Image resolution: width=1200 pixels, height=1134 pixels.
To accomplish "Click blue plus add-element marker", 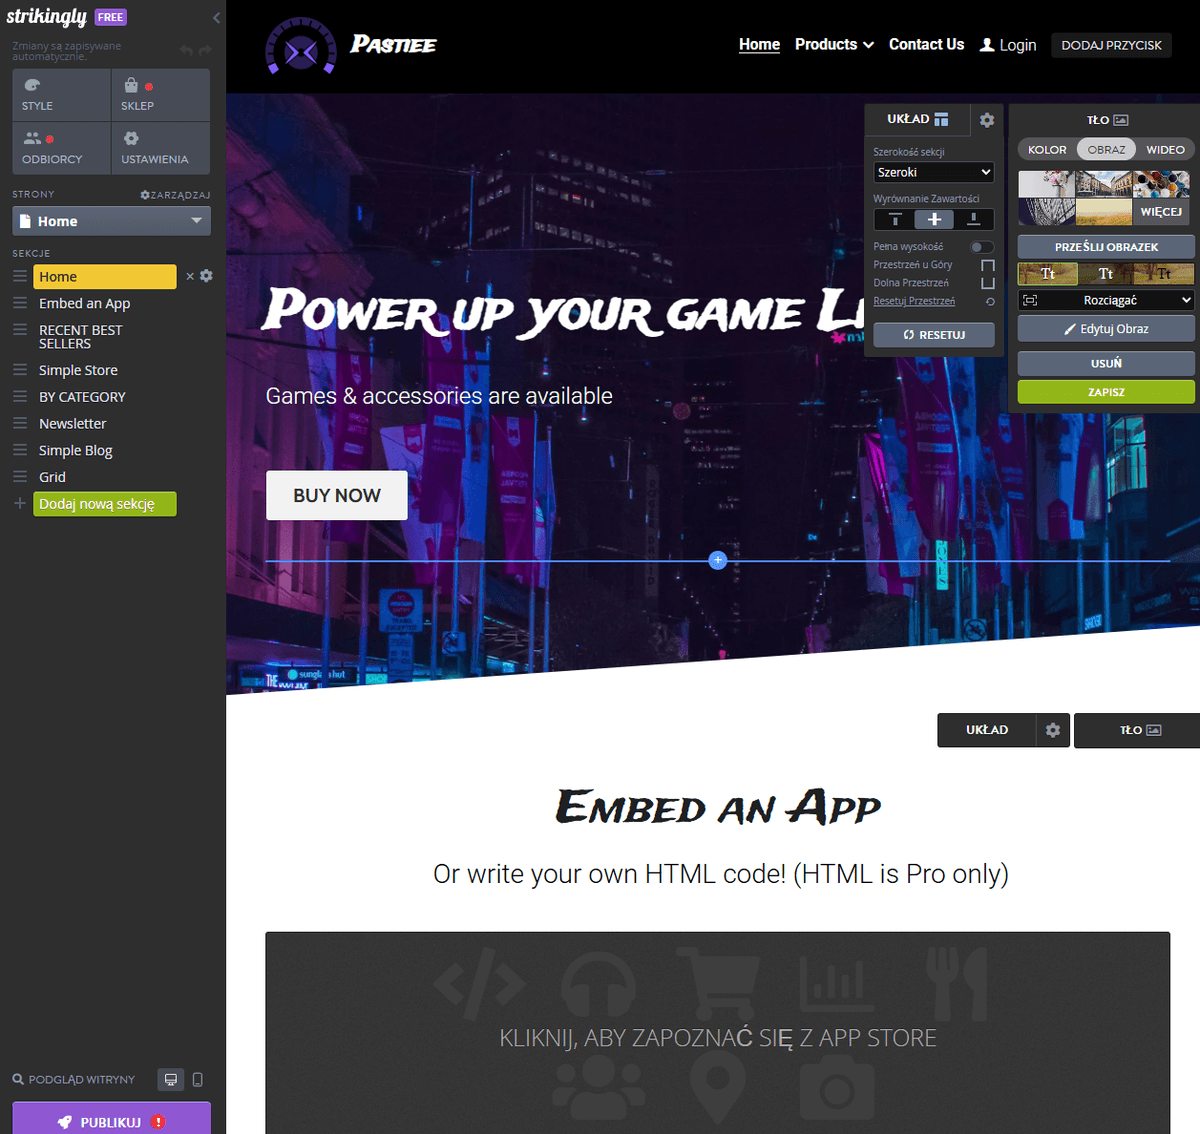I will click(717, 560).
